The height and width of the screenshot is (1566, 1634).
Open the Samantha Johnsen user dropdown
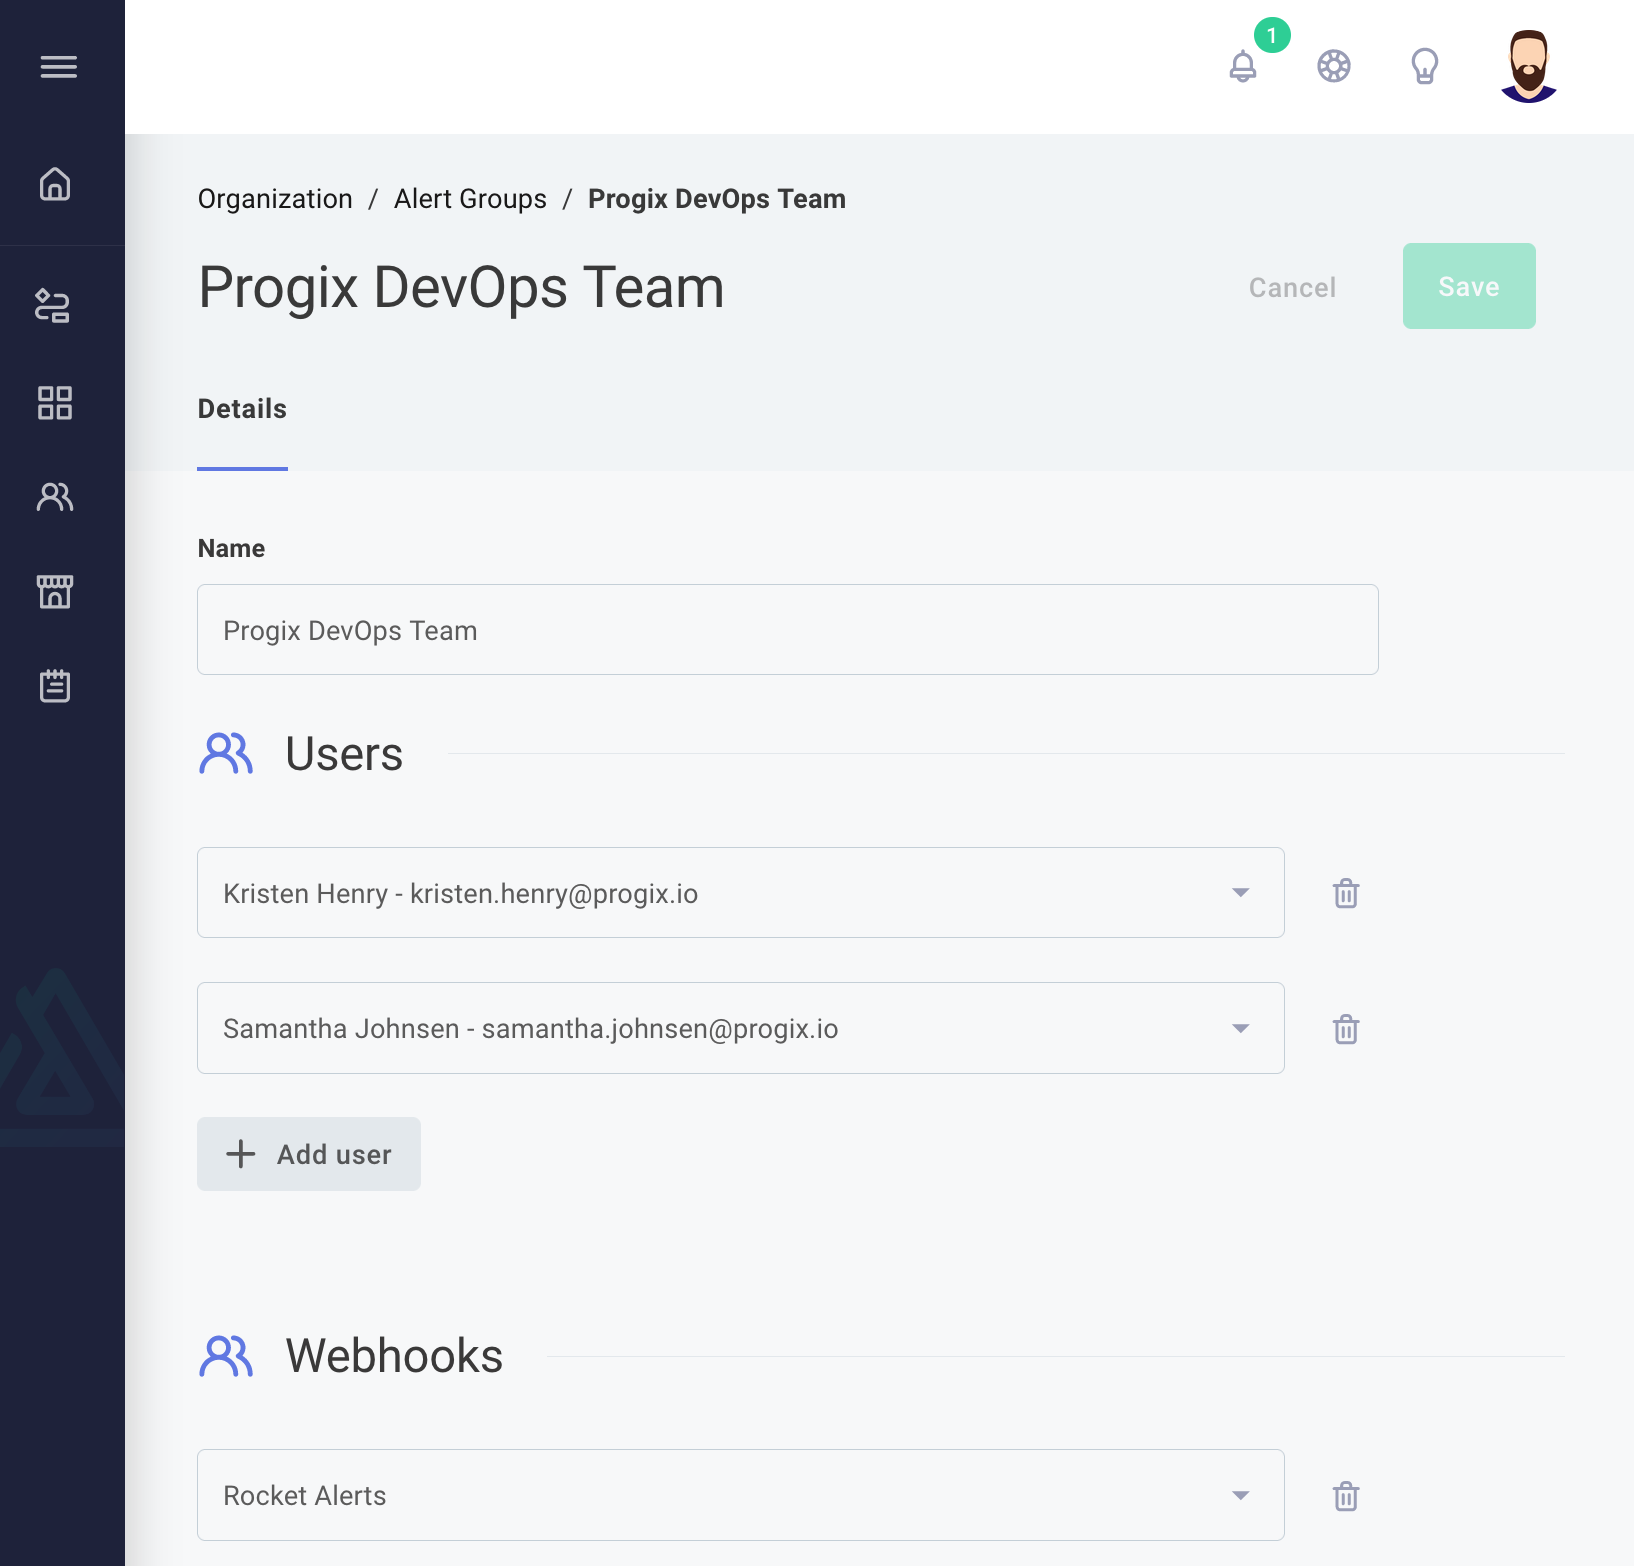click(1240, 1028)
